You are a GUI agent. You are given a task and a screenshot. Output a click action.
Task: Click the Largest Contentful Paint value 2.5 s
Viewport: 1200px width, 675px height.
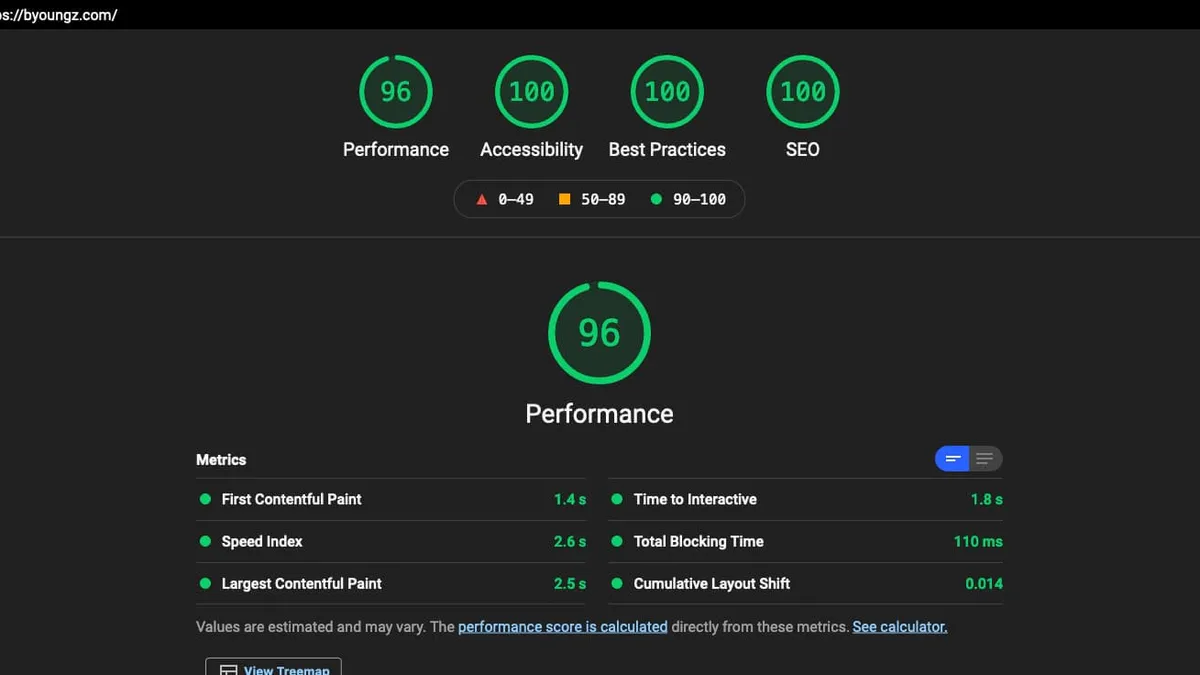570,583
